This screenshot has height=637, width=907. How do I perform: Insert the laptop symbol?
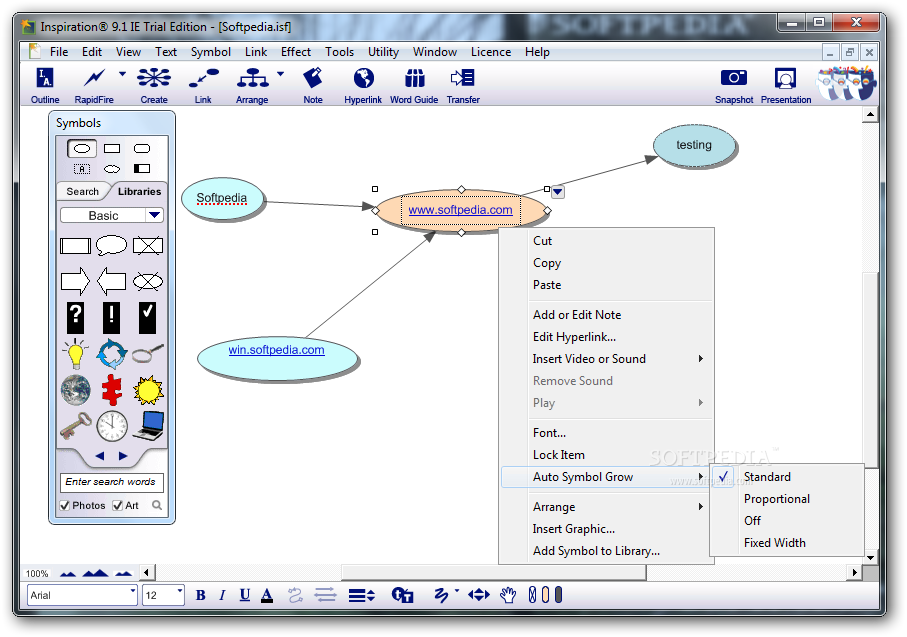[x=149, y=426]
